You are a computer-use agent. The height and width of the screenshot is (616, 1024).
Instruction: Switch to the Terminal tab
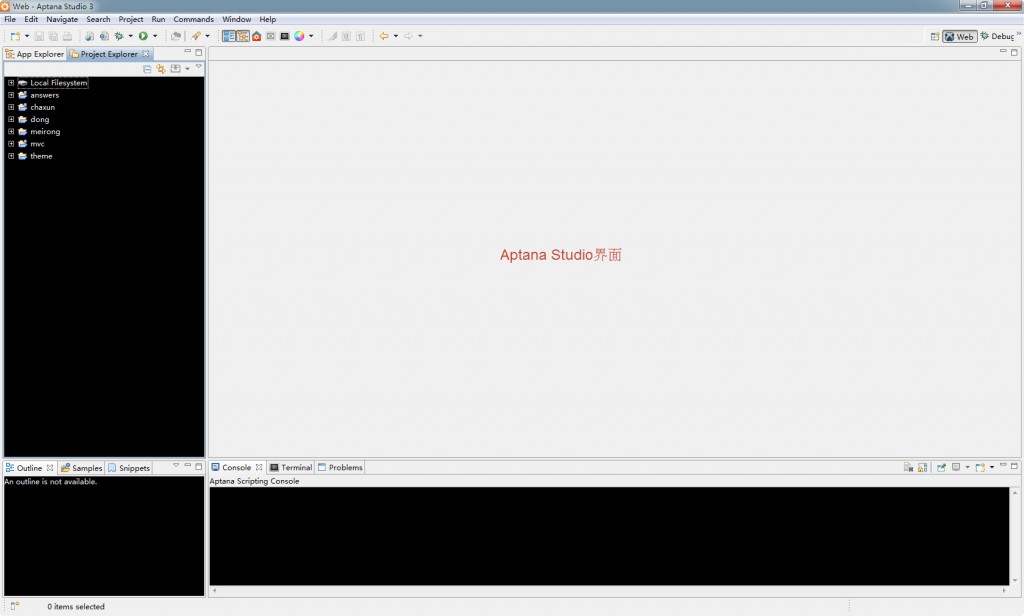[290, 466]
